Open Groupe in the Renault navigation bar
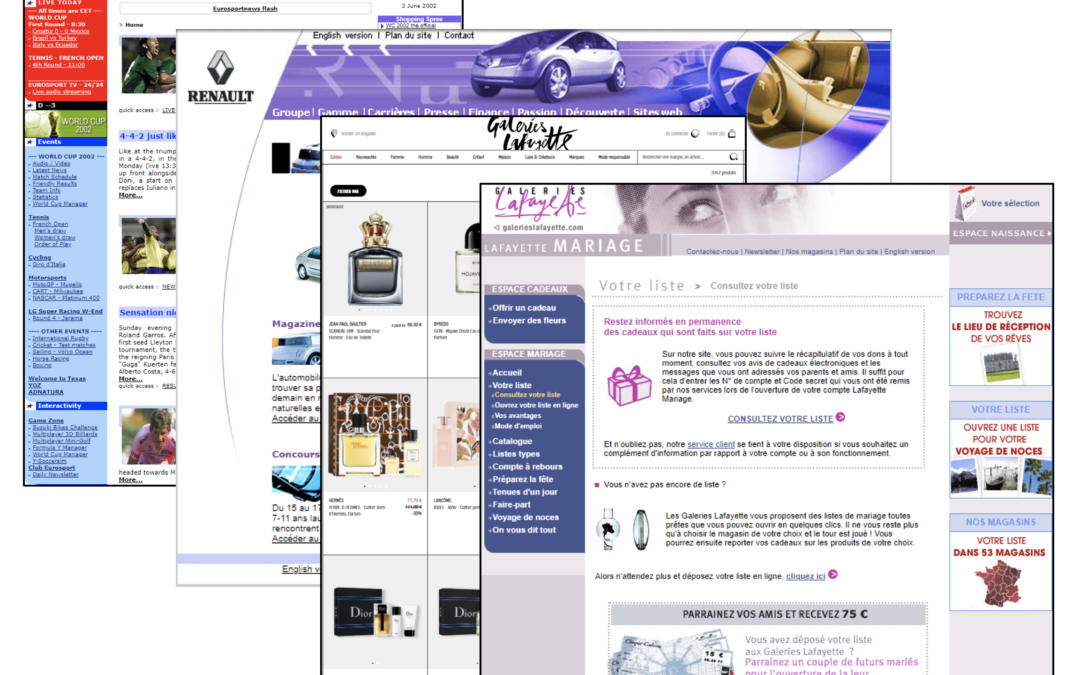This screenshot has height=675, width=1080. coord(291,112)
